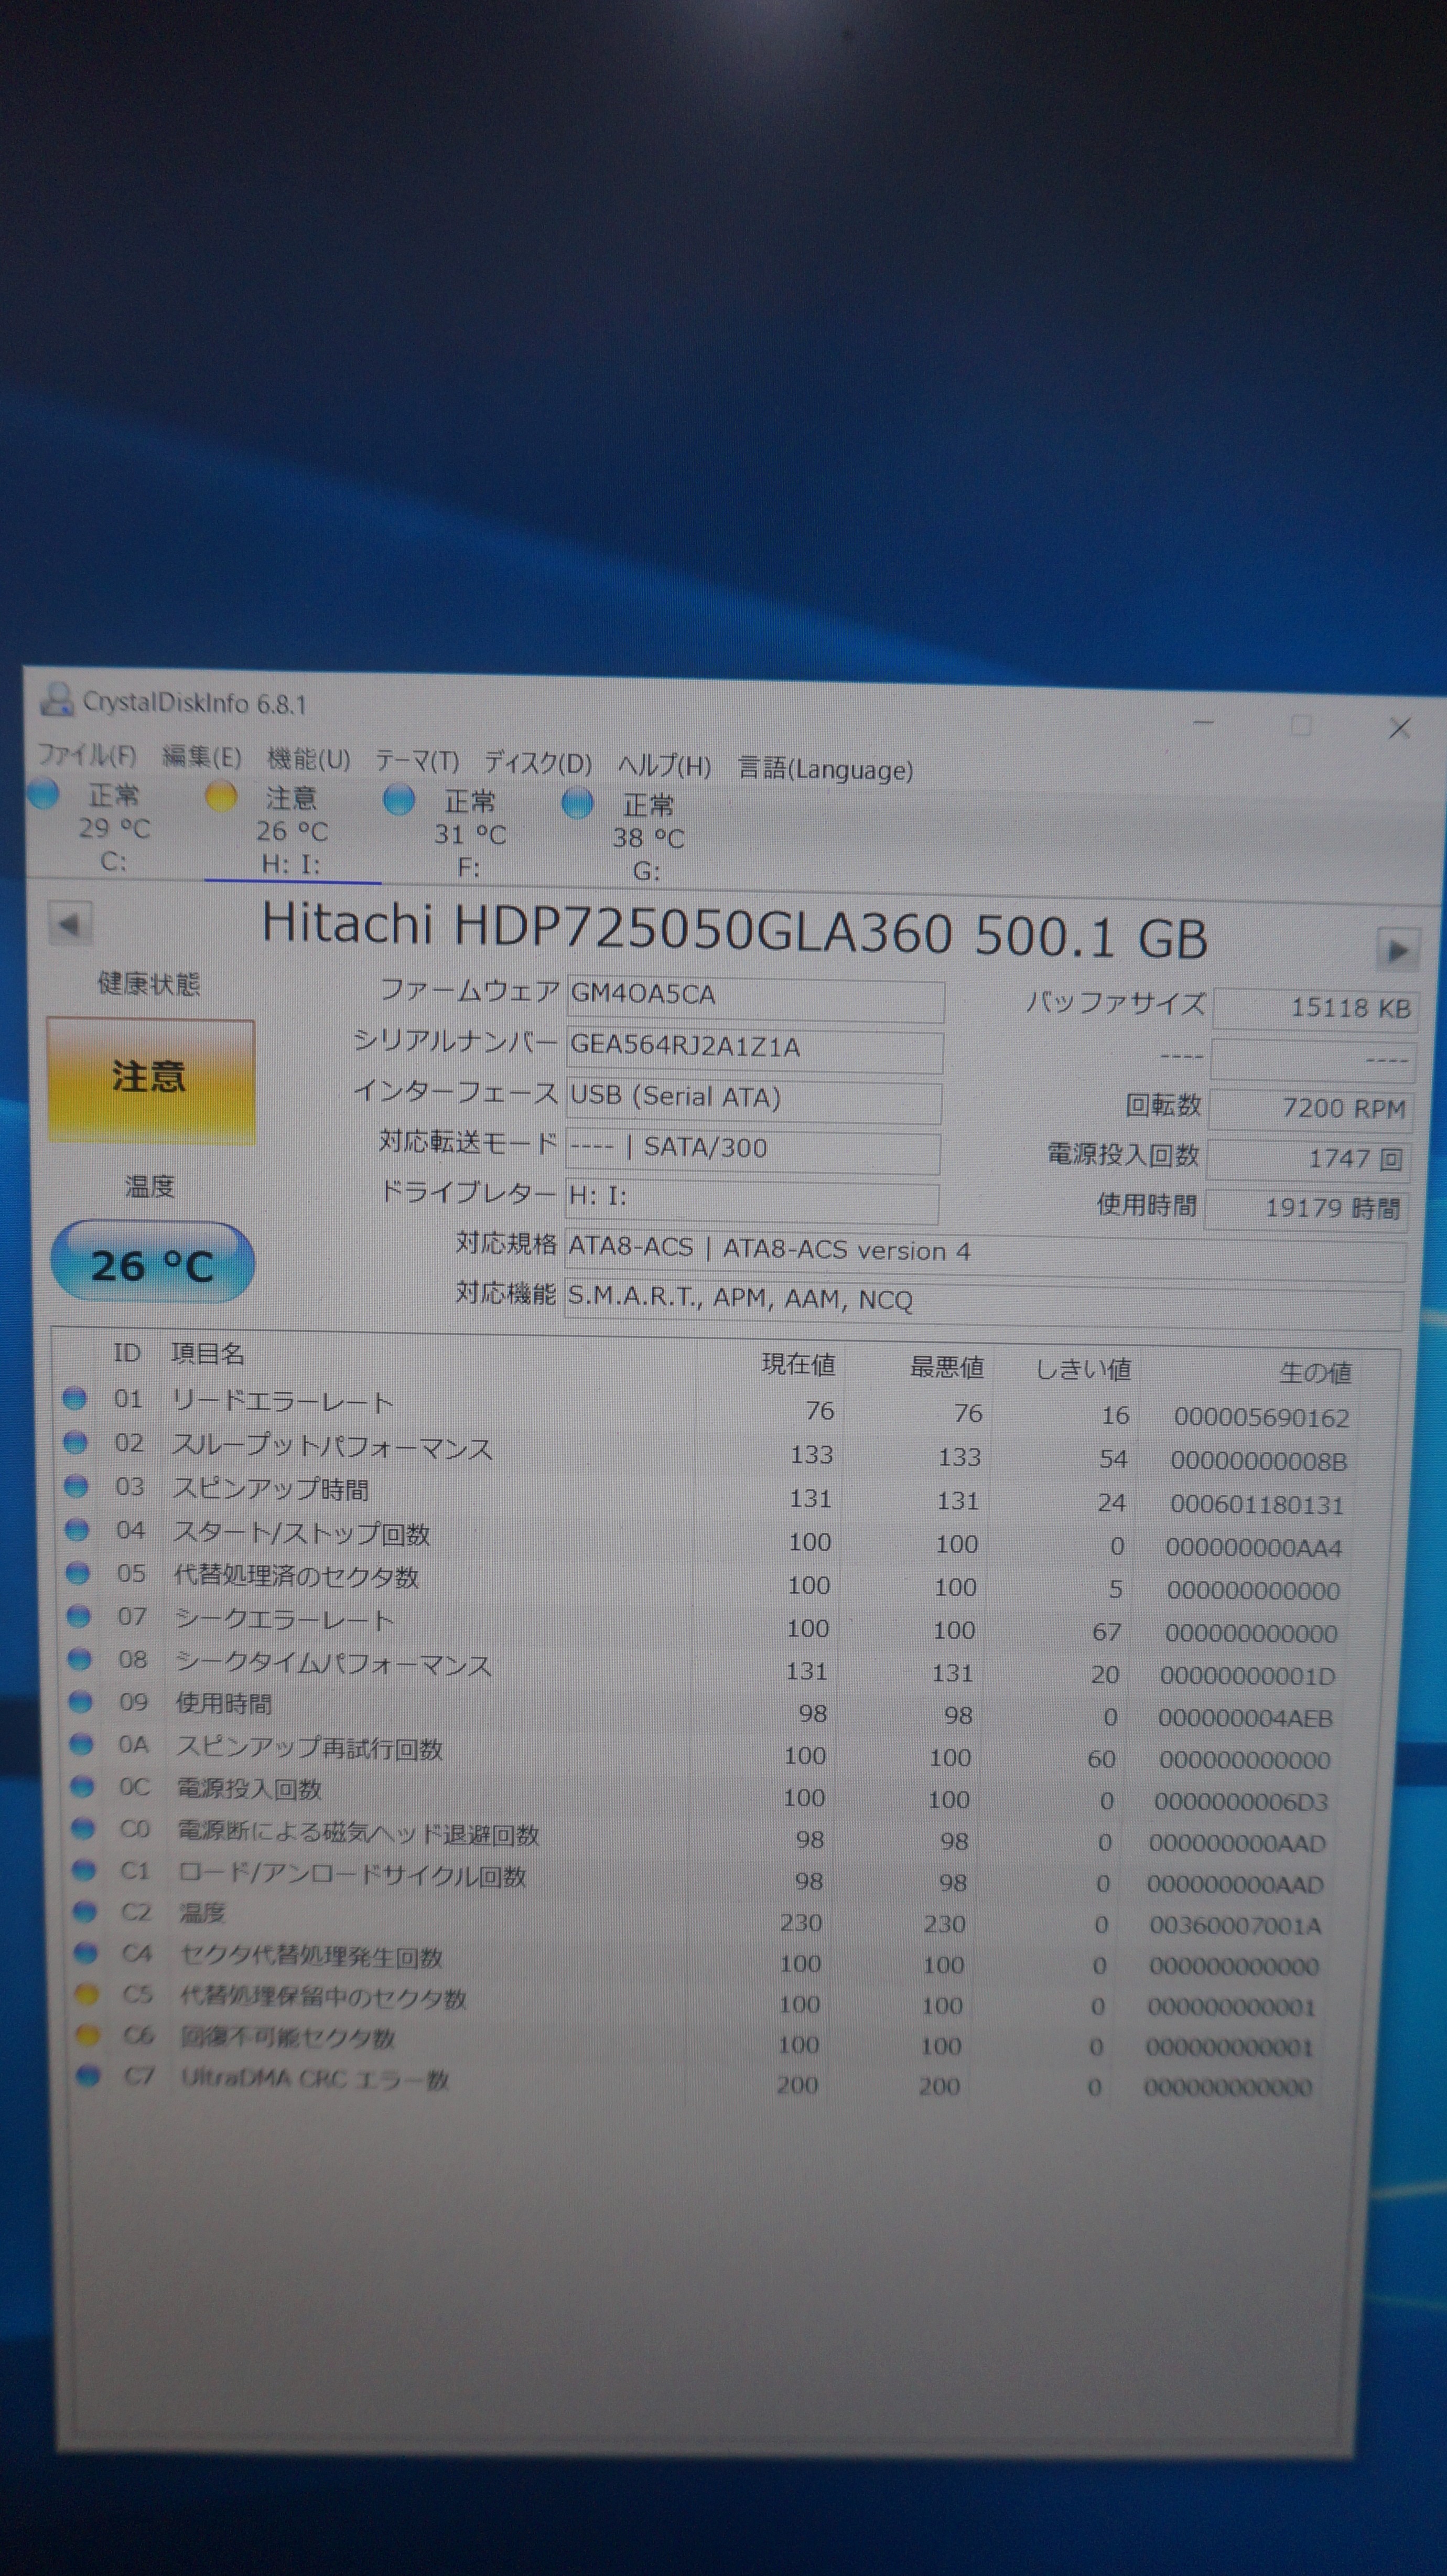
Task: Select the スピンアップ再試行回数 attribute name
Action: point(309,1749)
